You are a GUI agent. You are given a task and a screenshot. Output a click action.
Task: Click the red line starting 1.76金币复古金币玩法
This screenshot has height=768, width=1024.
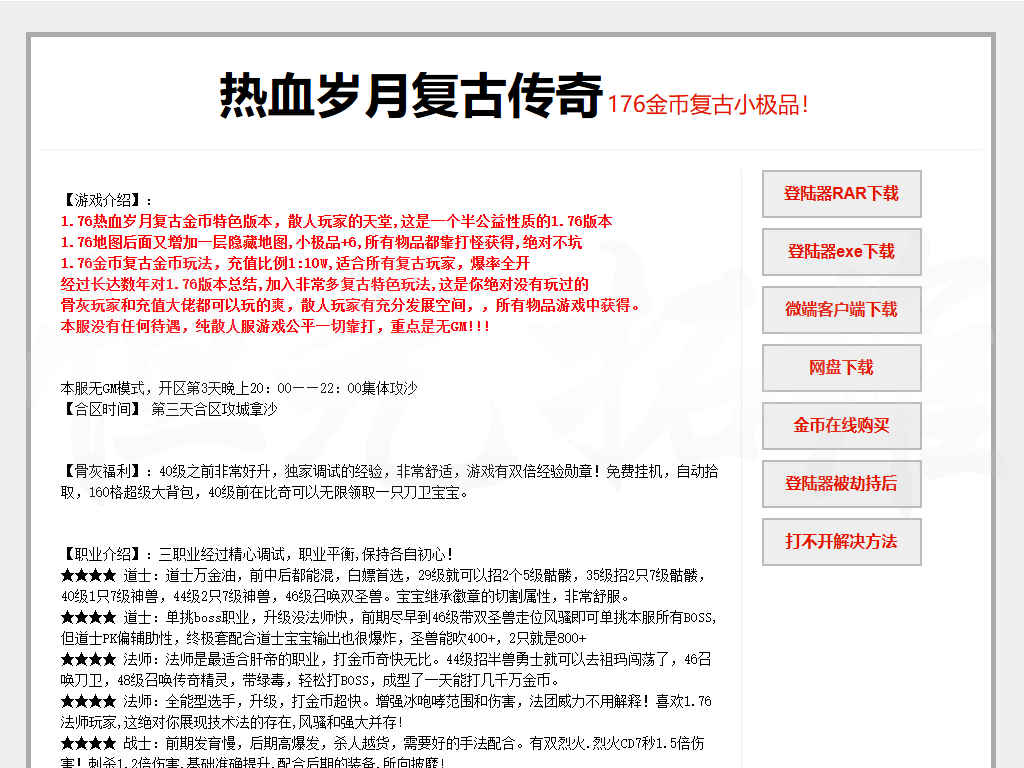[x=295, y=263]
